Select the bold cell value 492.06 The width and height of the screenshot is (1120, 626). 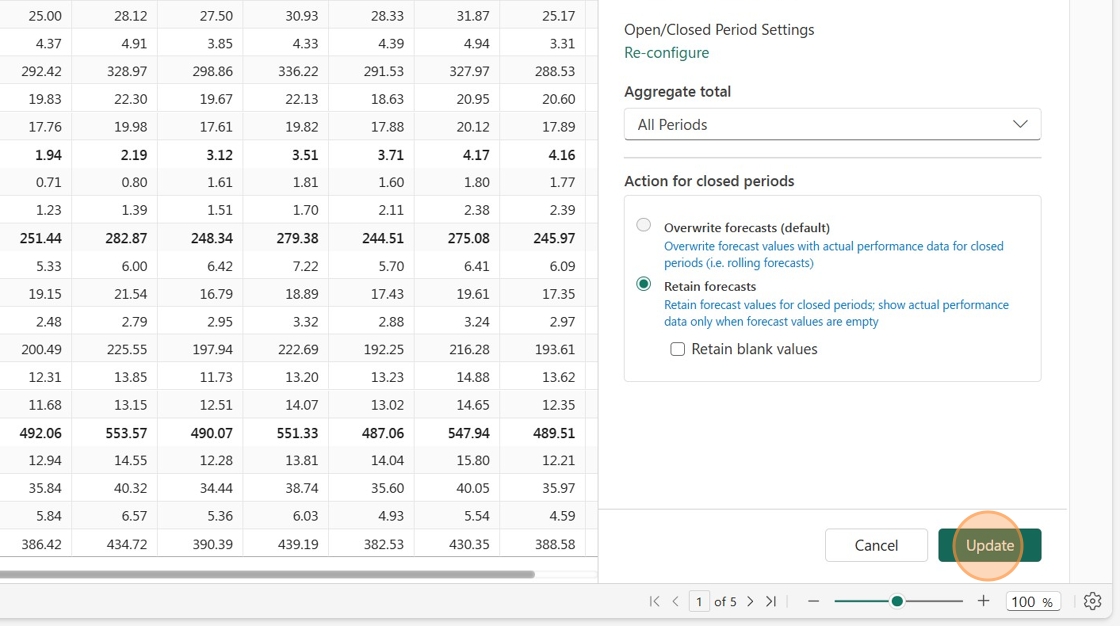[x=41, y=433]
